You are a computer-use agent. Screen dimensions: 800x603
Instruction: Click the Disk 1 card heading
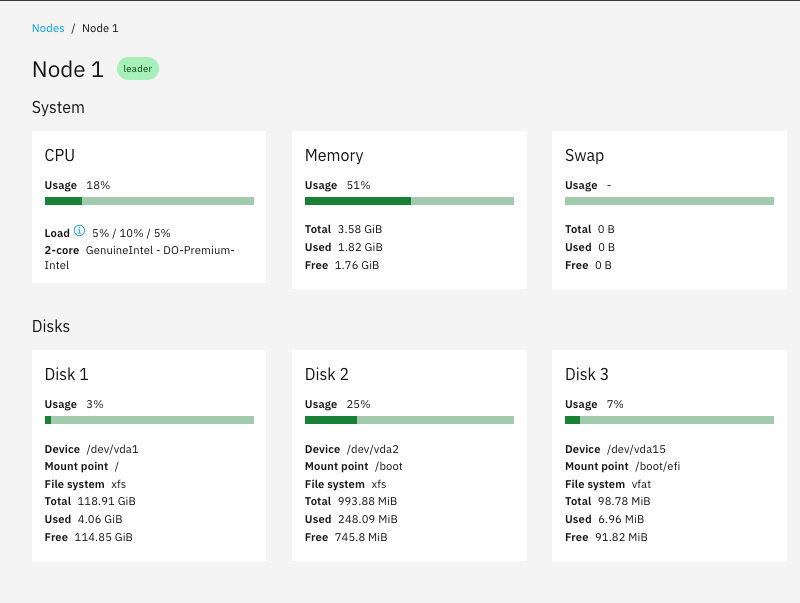pos(66,374)
